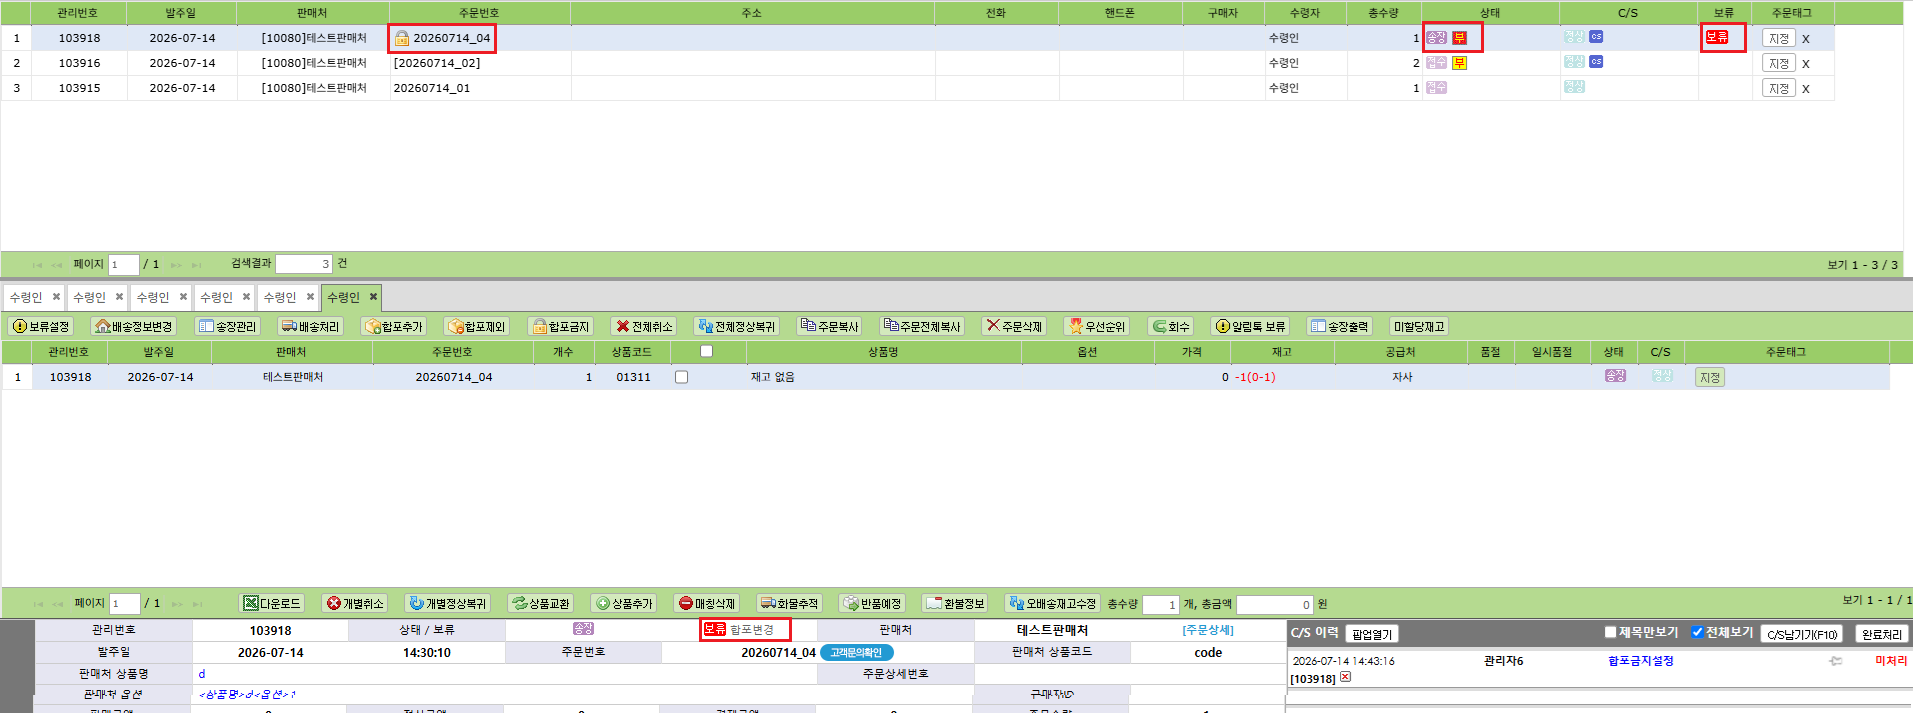Click the 주문삭제 delete order button
Image resolution: width=1913 pixels, height=713 pixels.
(1014, 326)
